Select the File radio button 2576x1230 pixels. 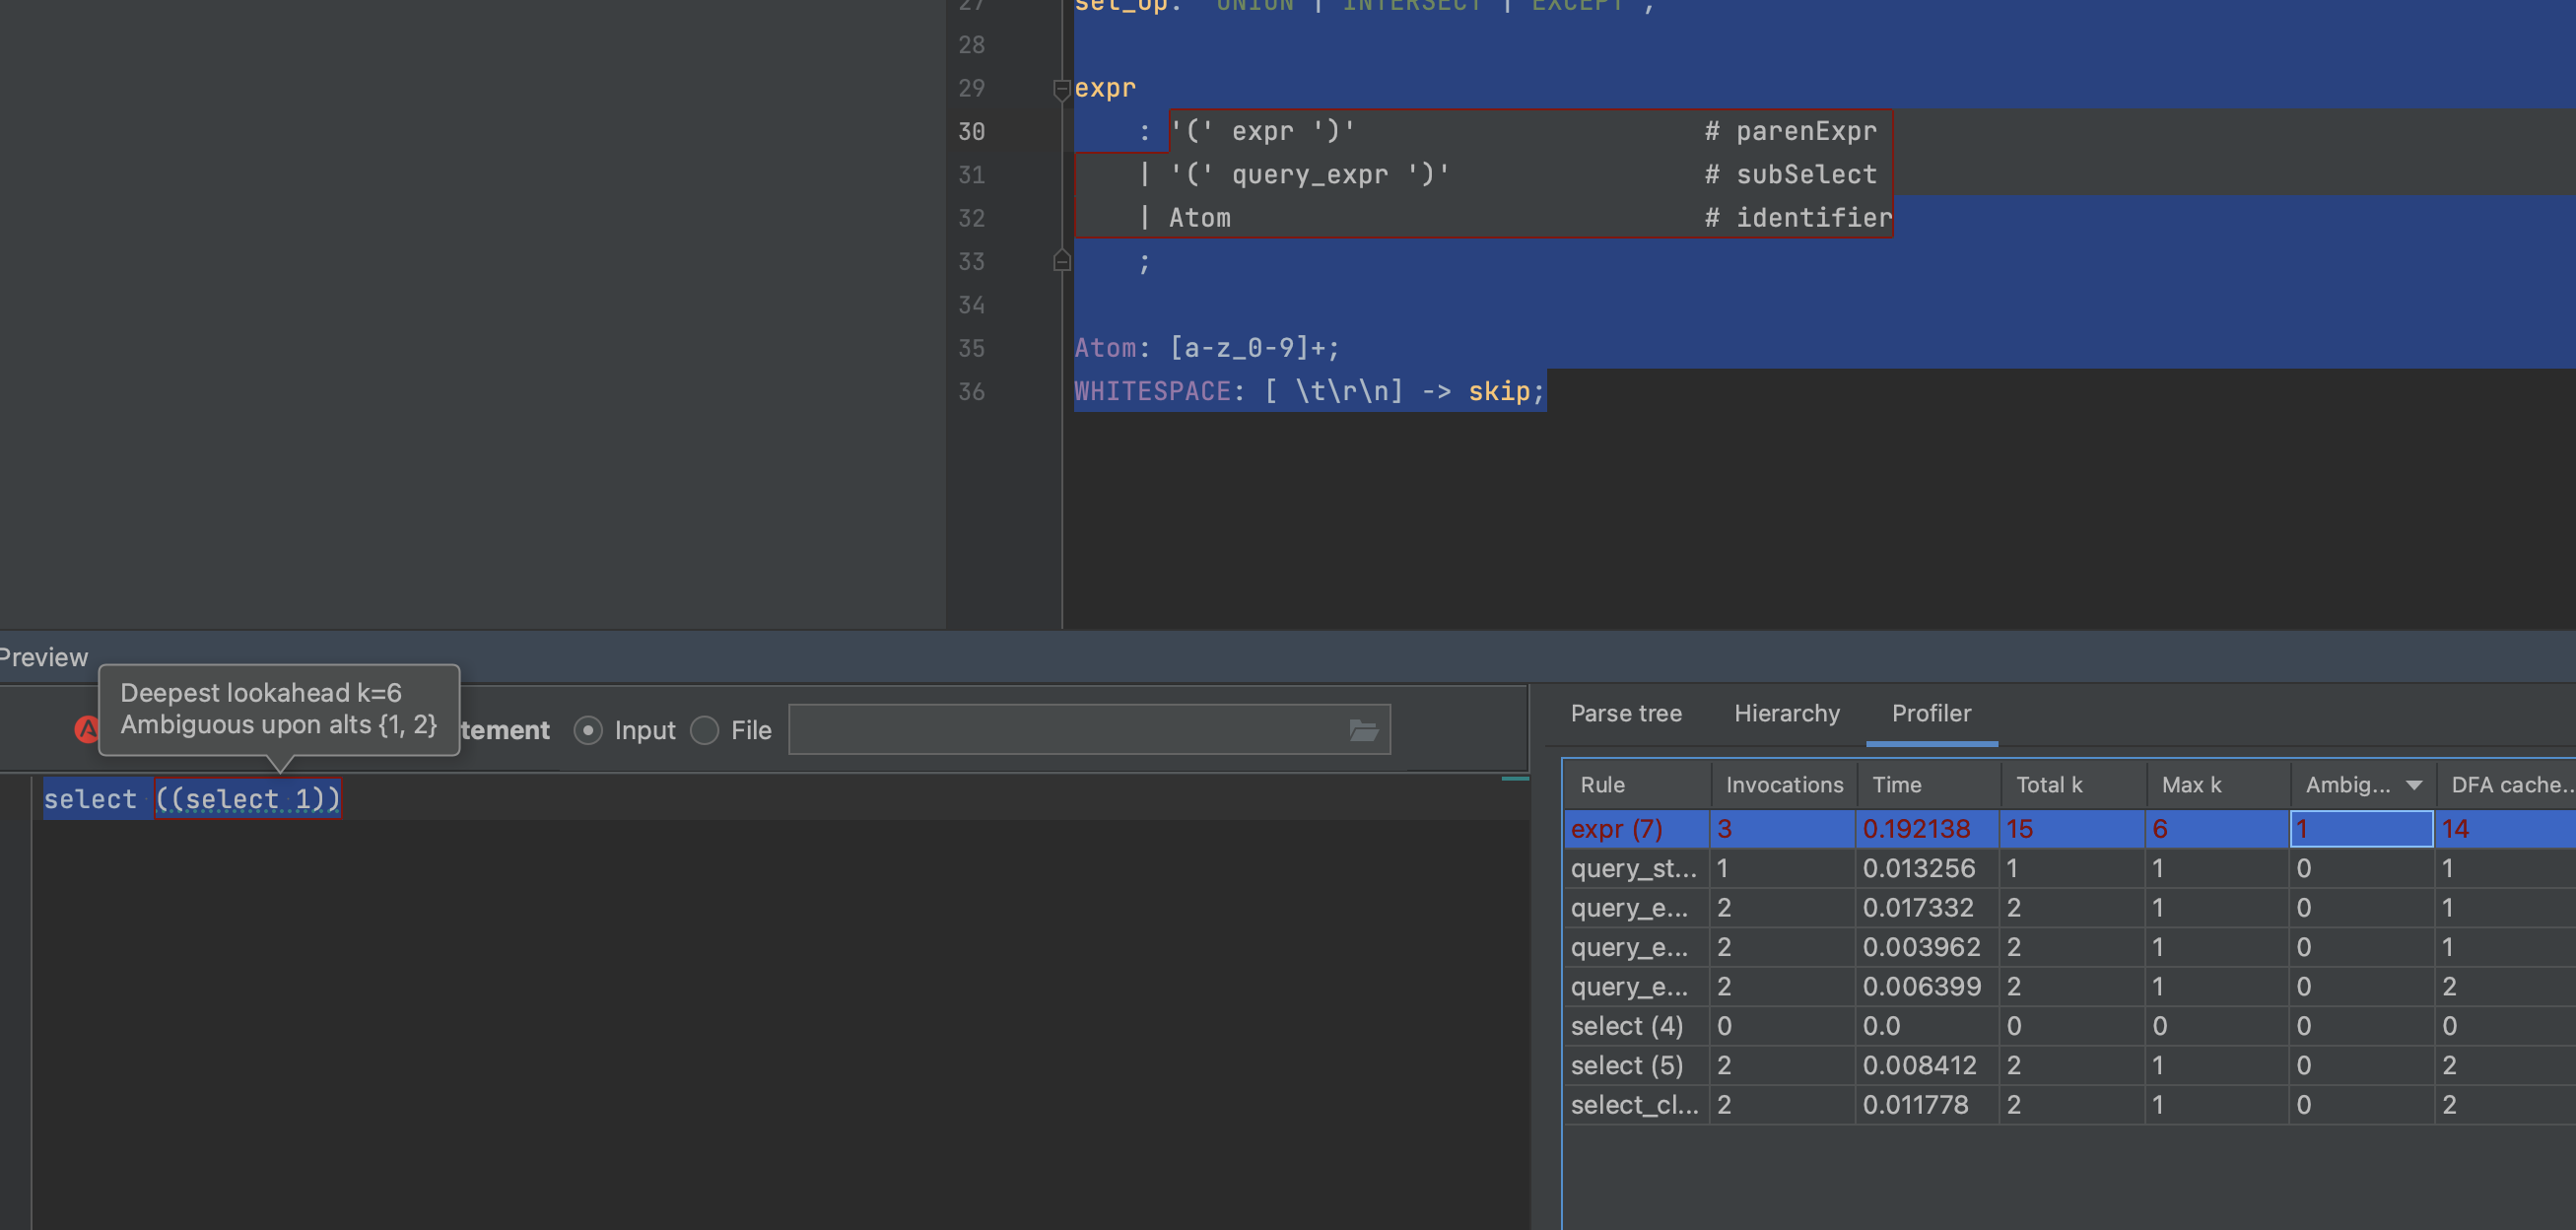click(x=704, y=731)
